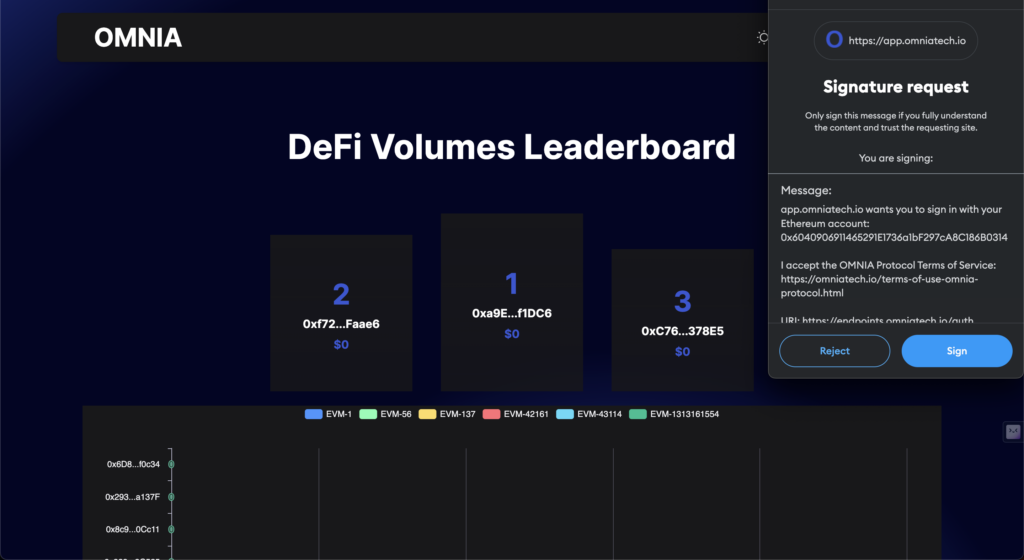Click the Signature request heading
This screenshot has height=560, width=1024.
click(895, 87)
